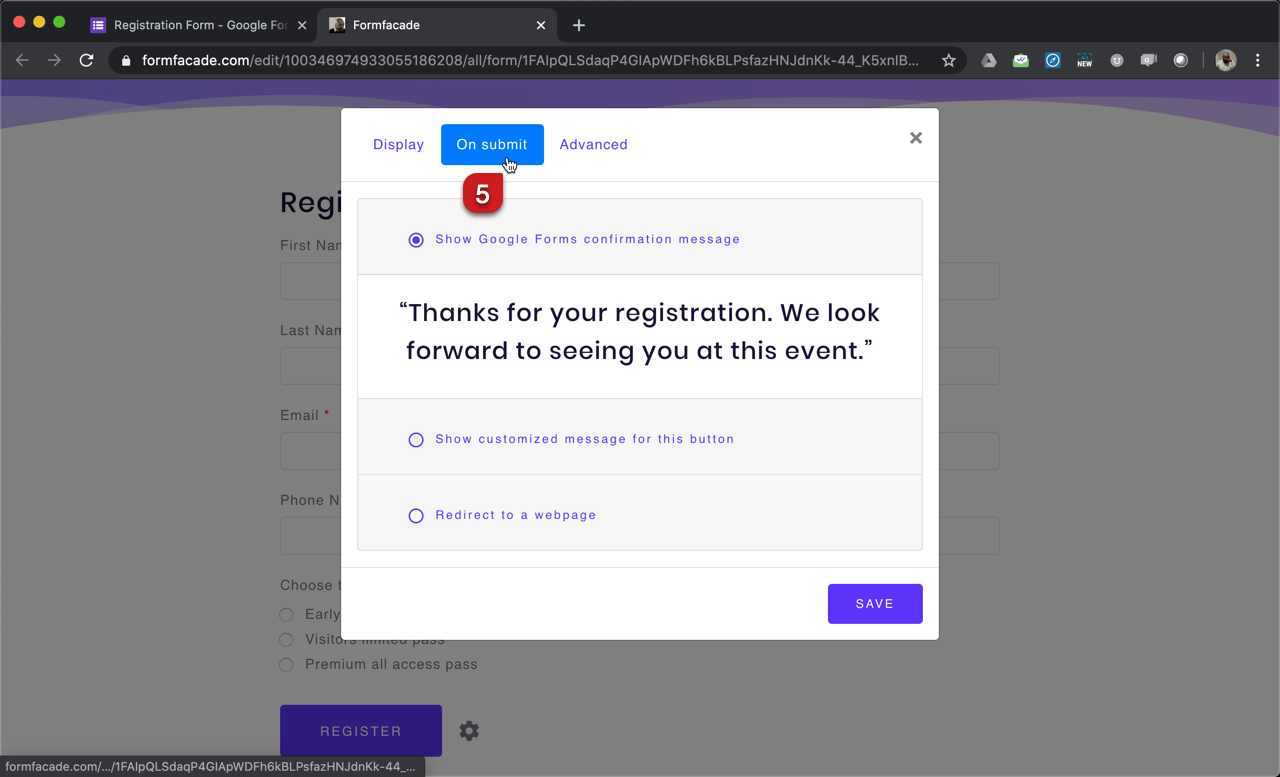Open the green envelope mail-tracking extension
Screen dimensions: 1280x777
click(x=1020, y=61)
